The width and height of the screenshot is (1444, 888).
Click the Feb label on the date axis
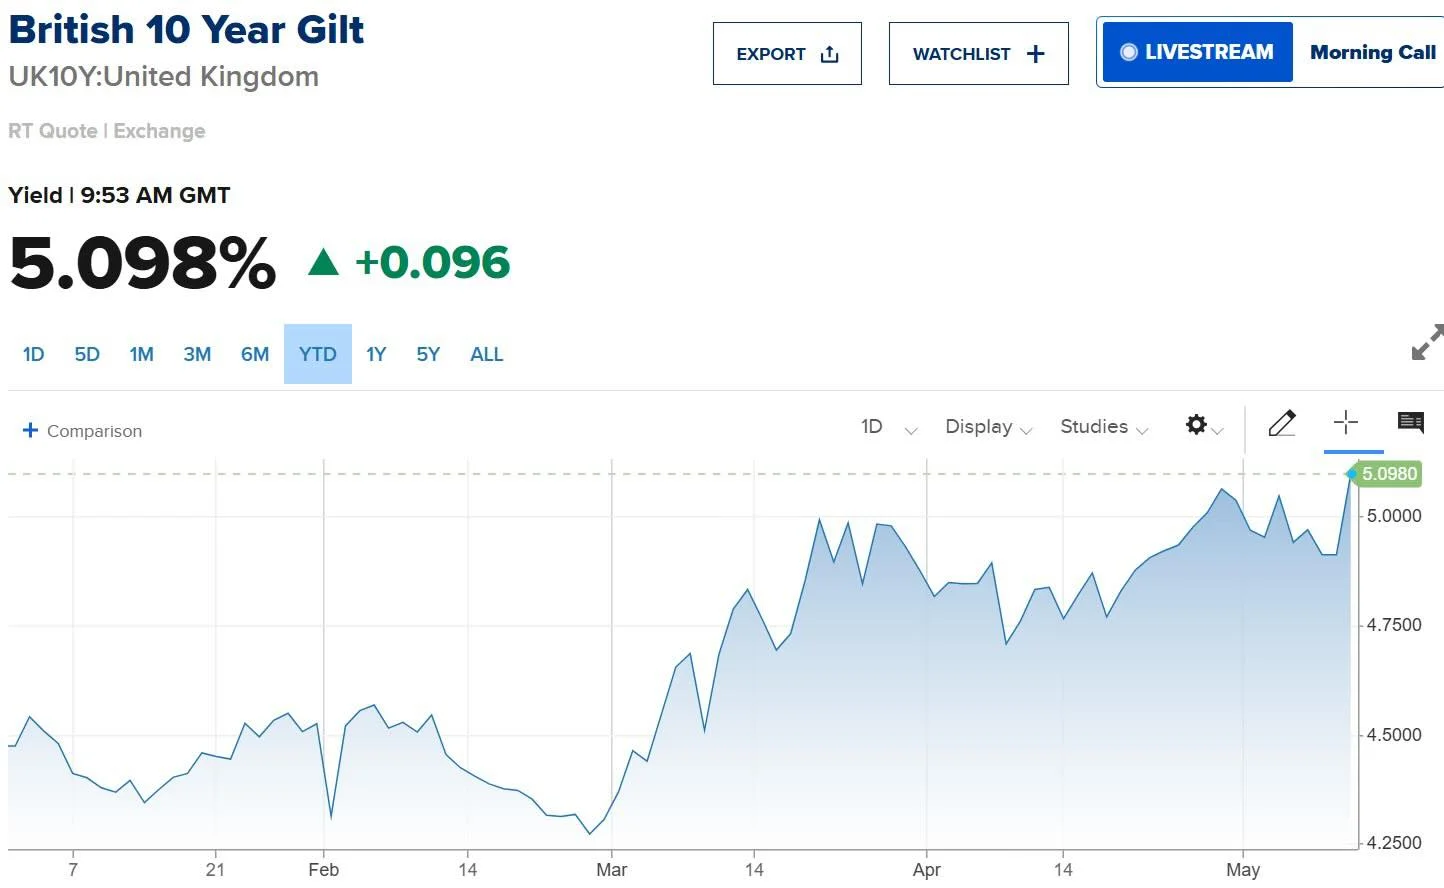pyautogui.click(x=324, y=870)
